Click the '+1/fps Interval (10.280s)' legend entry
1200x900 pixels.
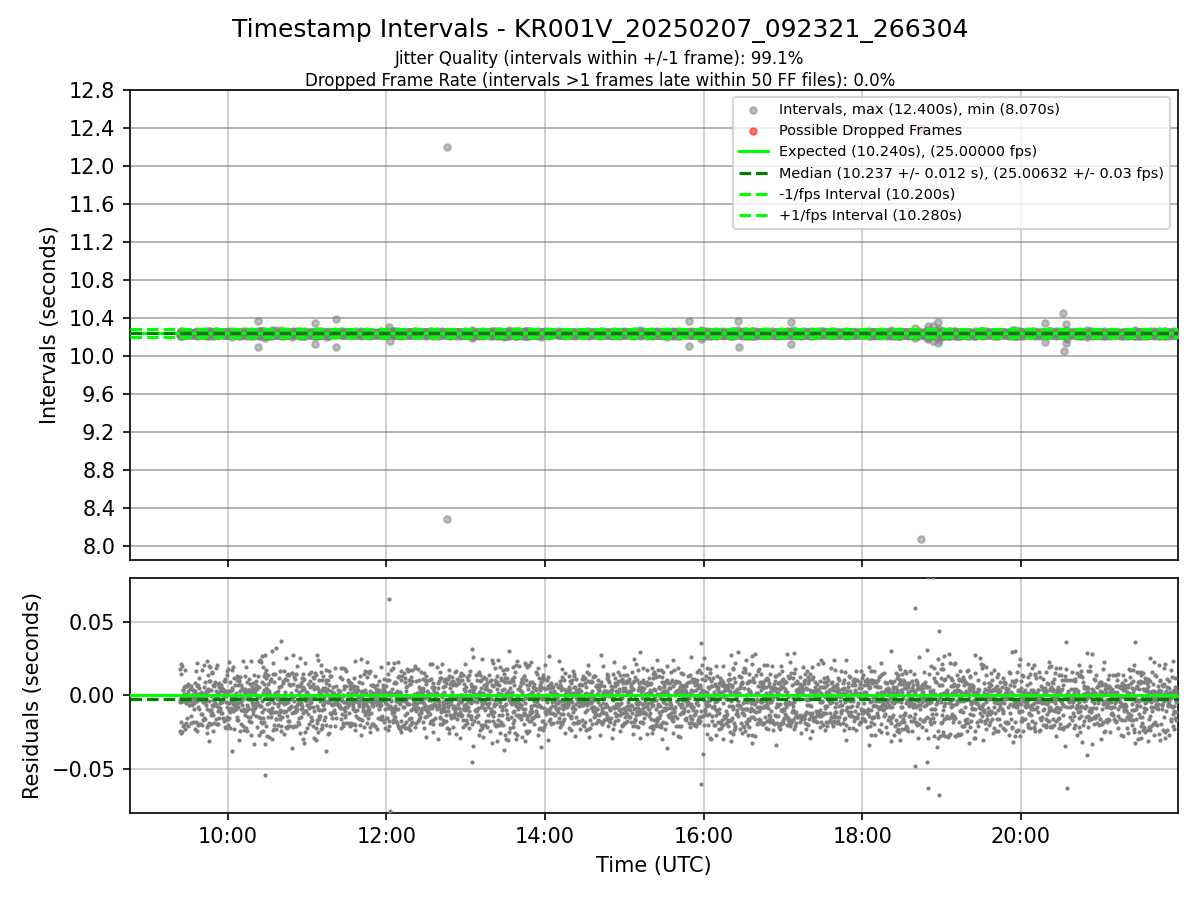pyautogui.click(x=868, y=214)
